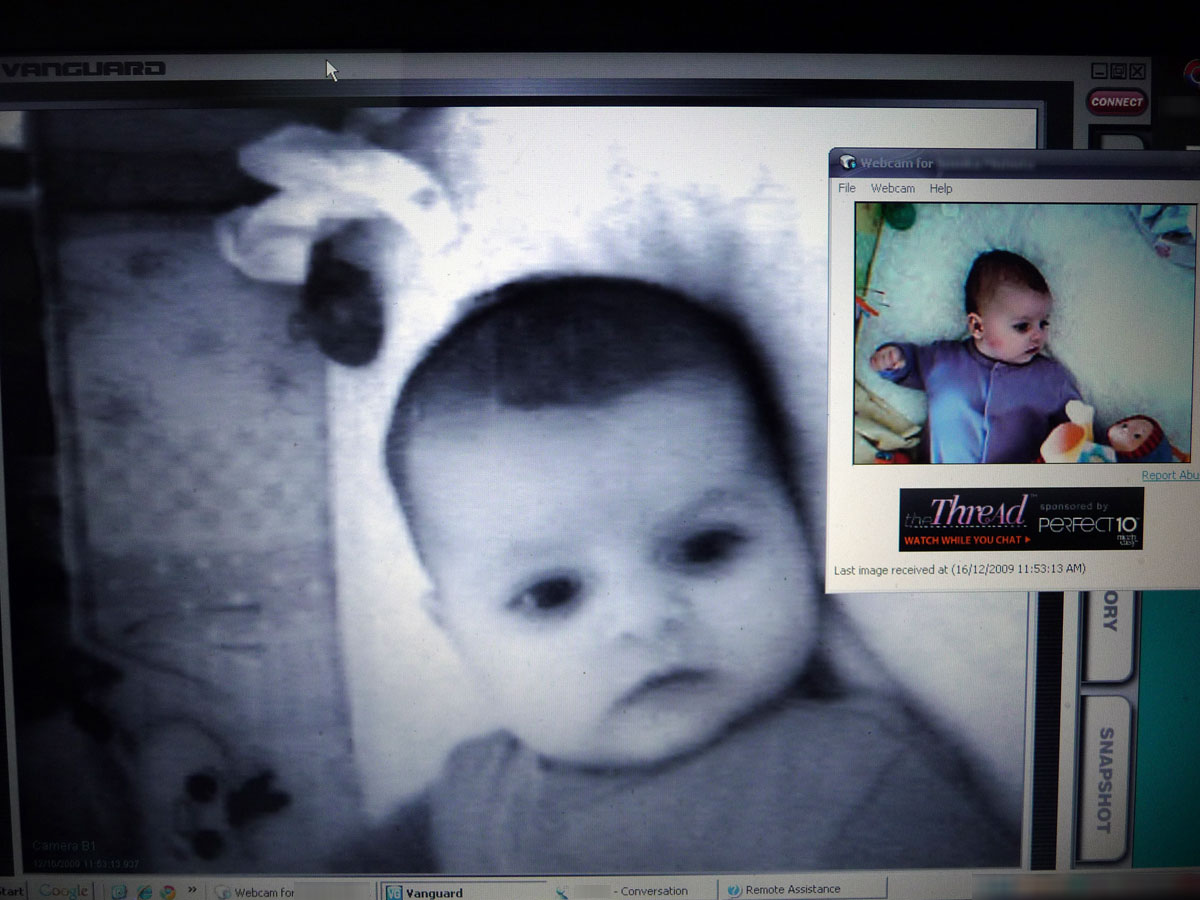This screenshot has height=900, width=1200.
Task: Click the Report Abuse link
Action: coord(1171,475)
